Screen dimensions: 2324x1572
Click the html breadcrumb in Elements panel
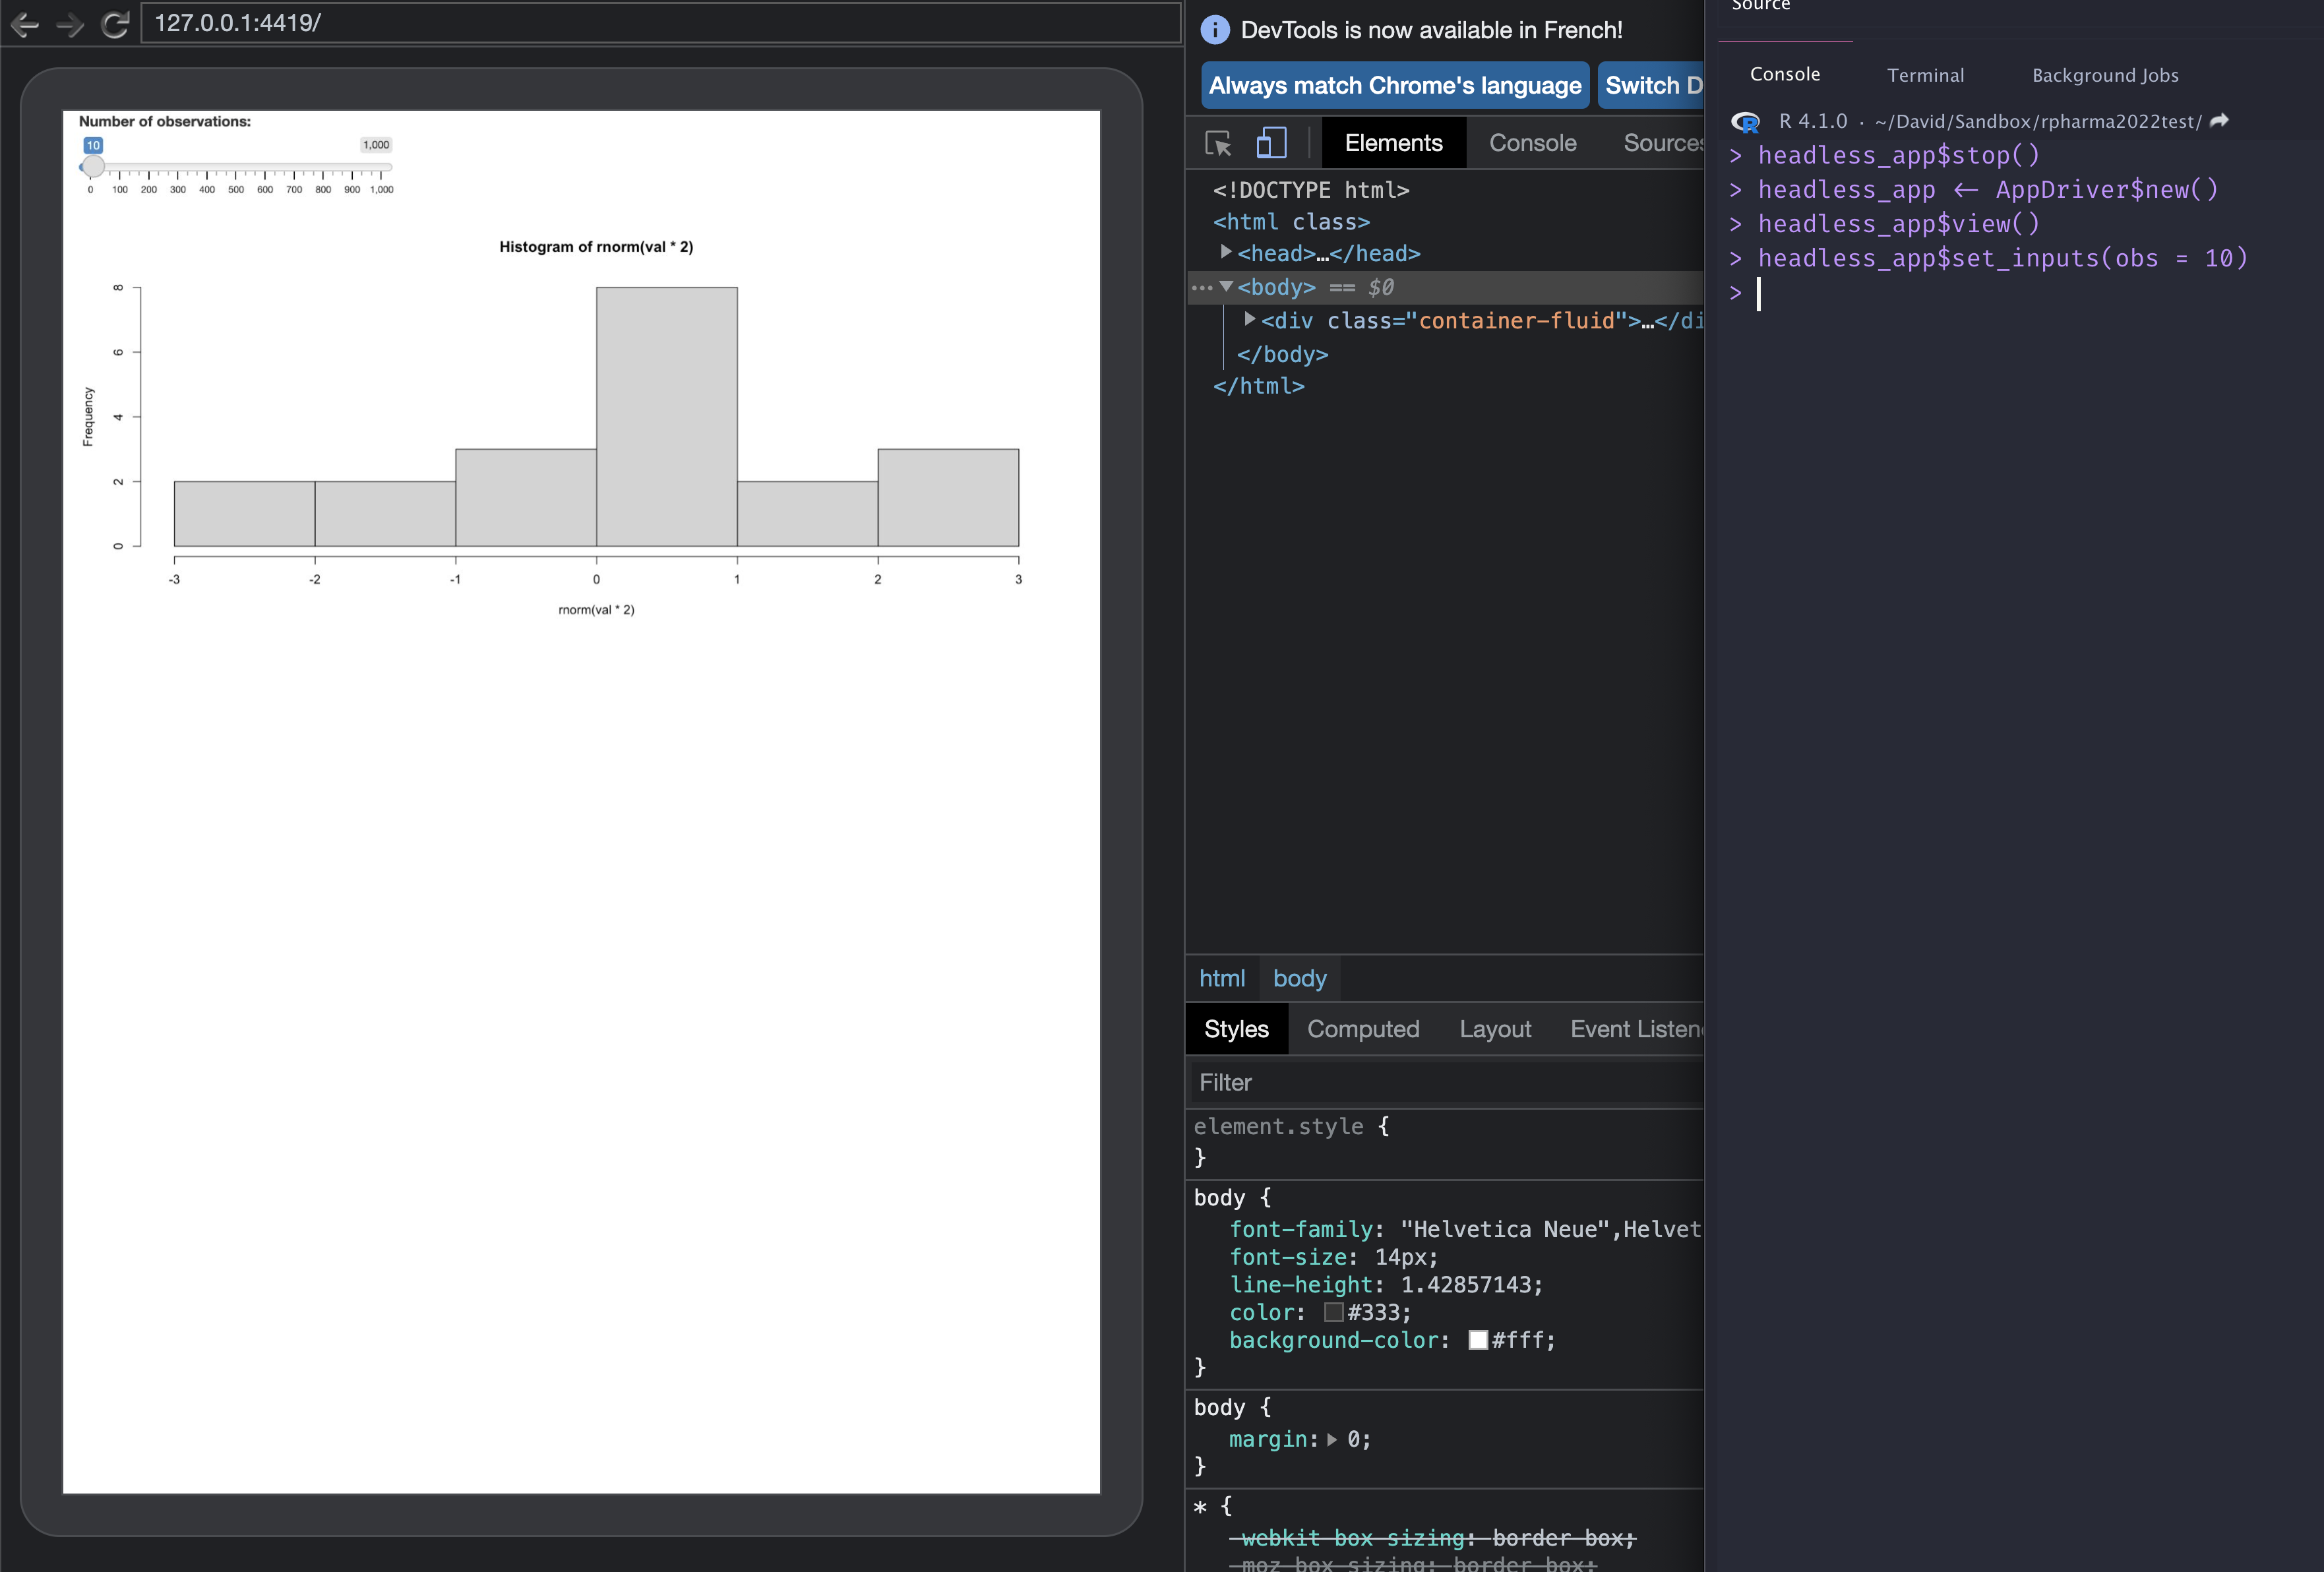(1222, 978)
